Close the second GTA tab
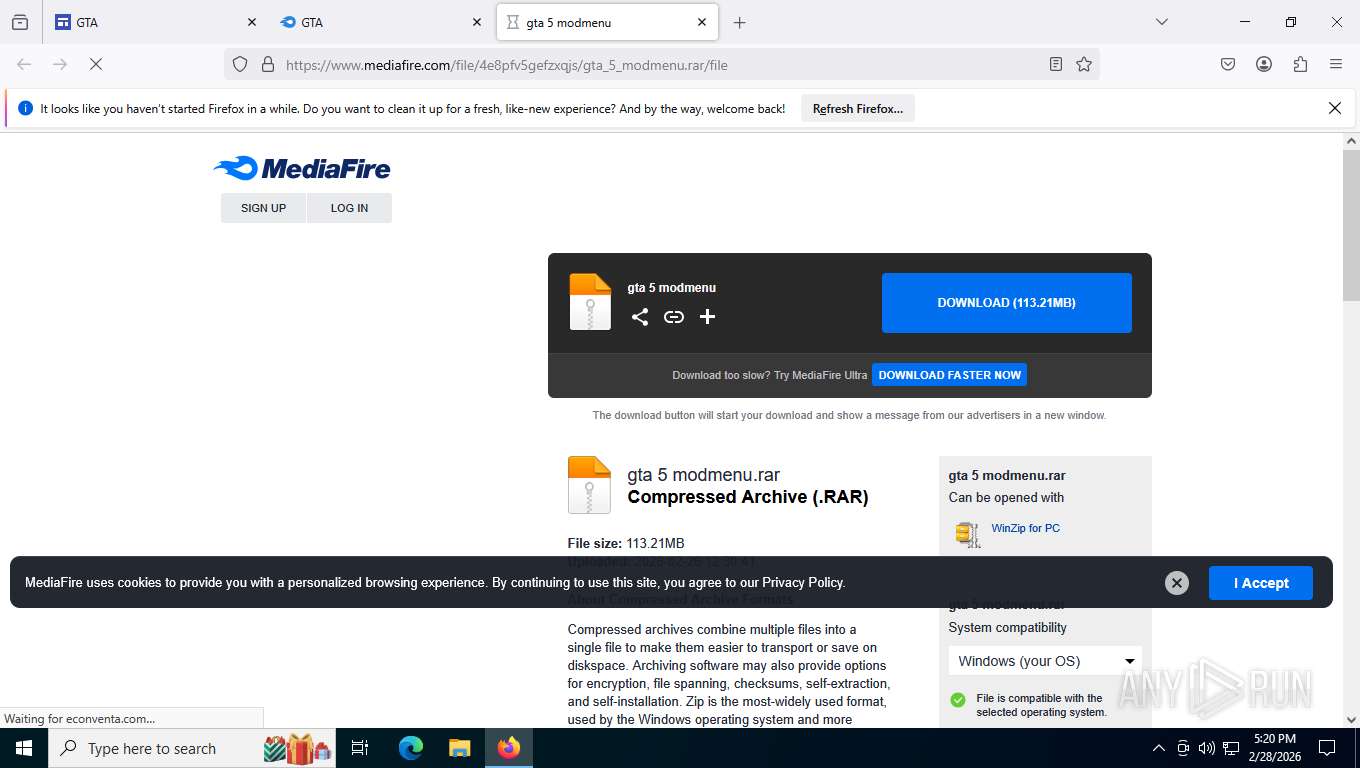The width and height of the screenshot is (1360, 768). point(477,22)
